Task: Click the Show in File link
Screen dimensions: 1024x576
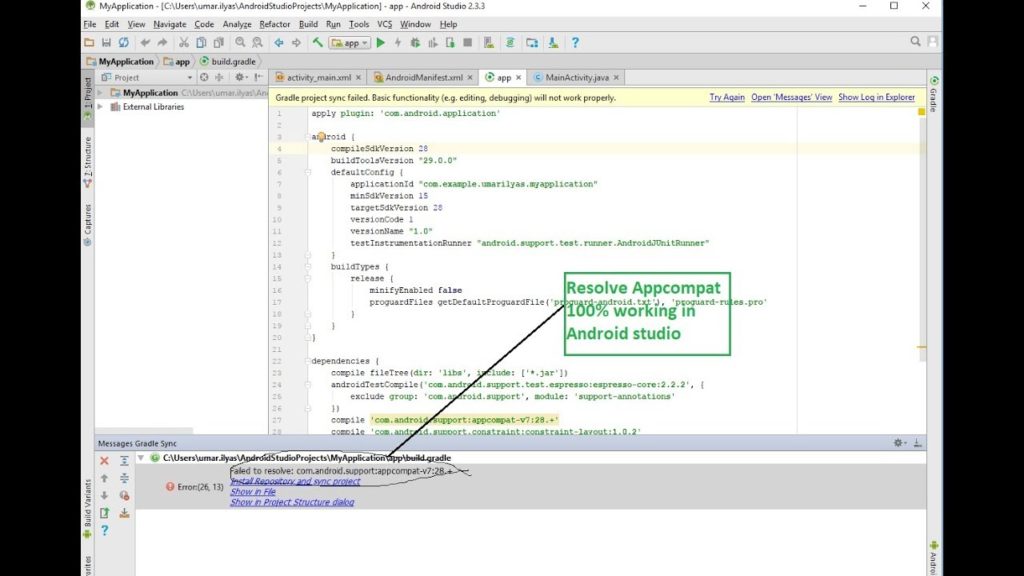Action: (253, 492)
